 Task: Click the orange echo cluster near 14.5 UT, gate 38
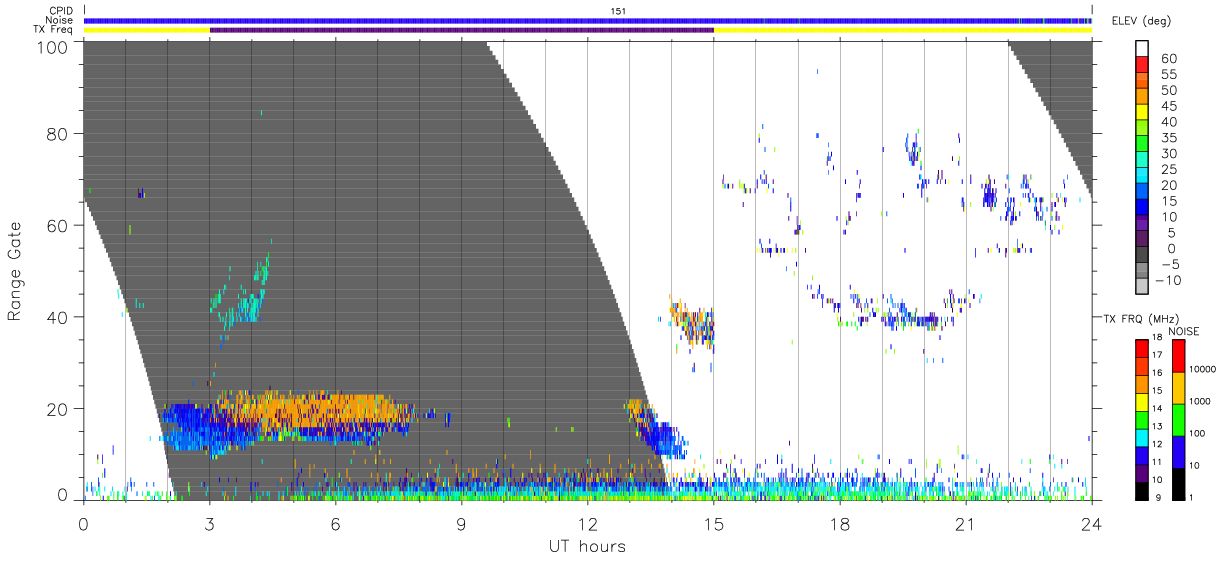click(x=692, y=323)
